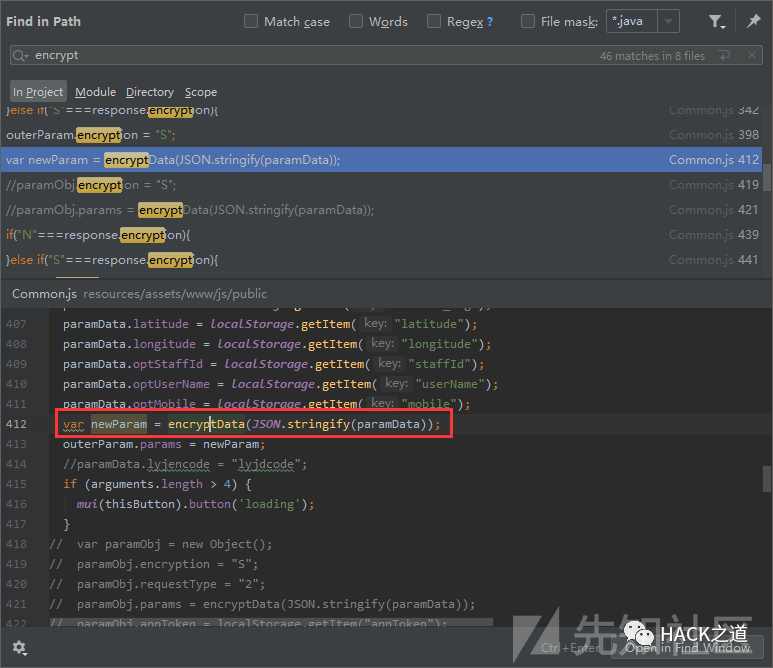Switch to the Scope tab
The width and height of the screenshot is (773, 668).
[201, 92]
